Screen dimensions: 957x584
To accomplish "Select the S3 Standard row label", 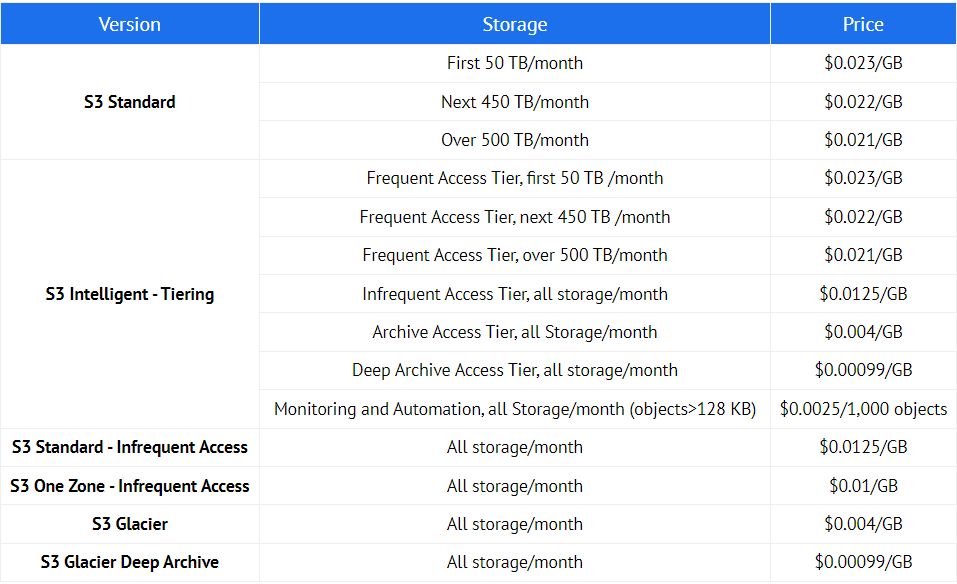I will tap(130, 102).
